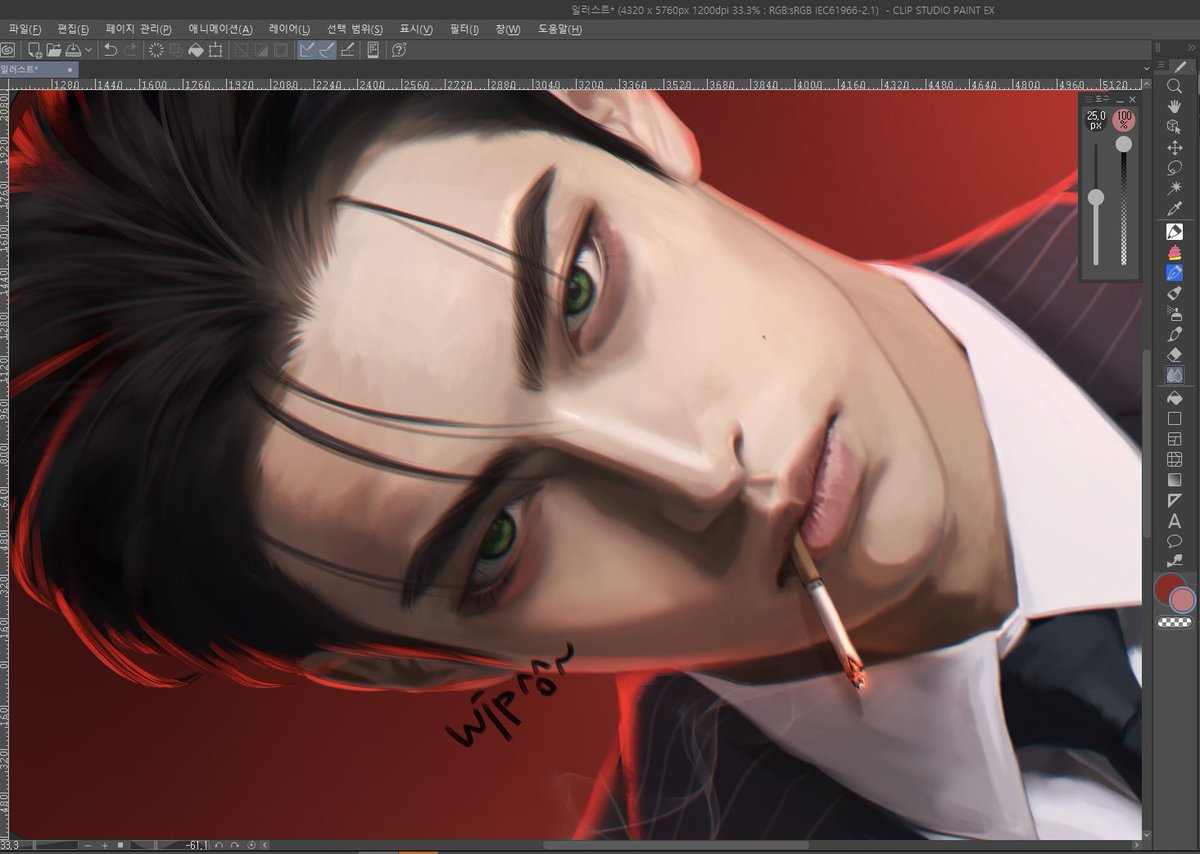1200x854 pixels.
Task: Click the Scale/Rotate transform icon
Action: [215, 49]
